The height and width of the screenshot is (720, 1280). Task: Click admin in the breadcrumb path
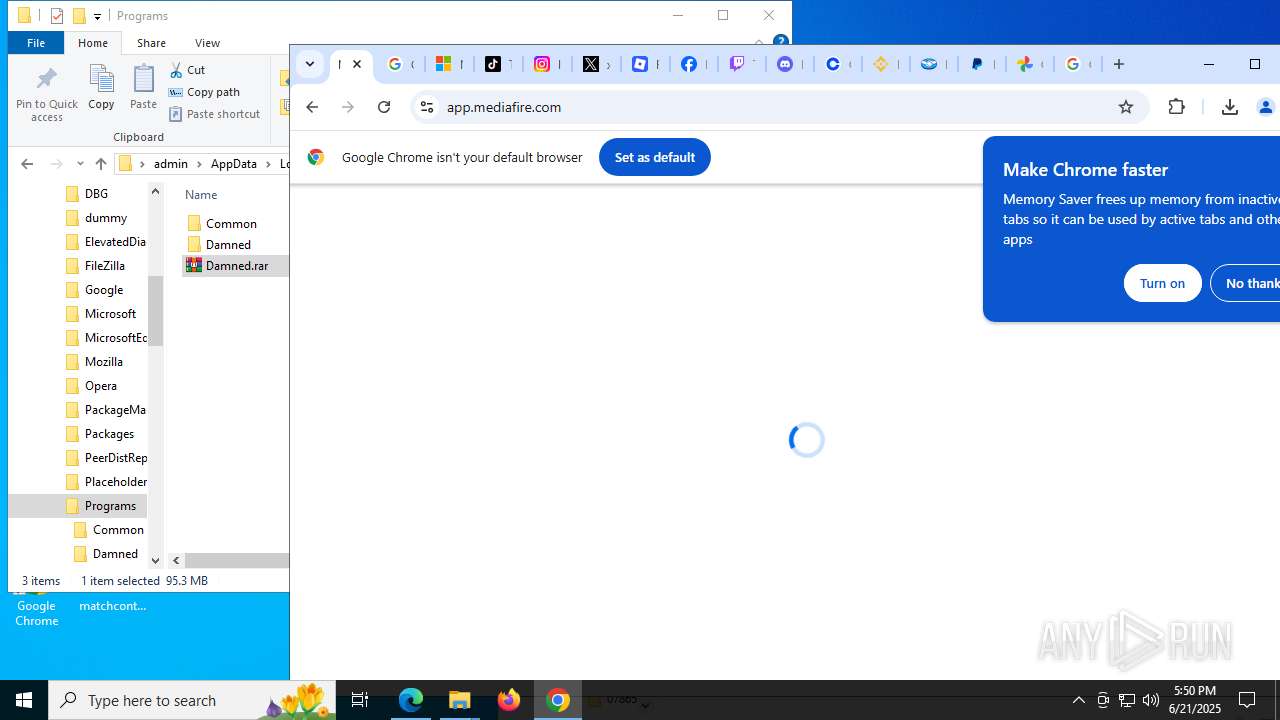pyautogui.click(x=171, y=164)
